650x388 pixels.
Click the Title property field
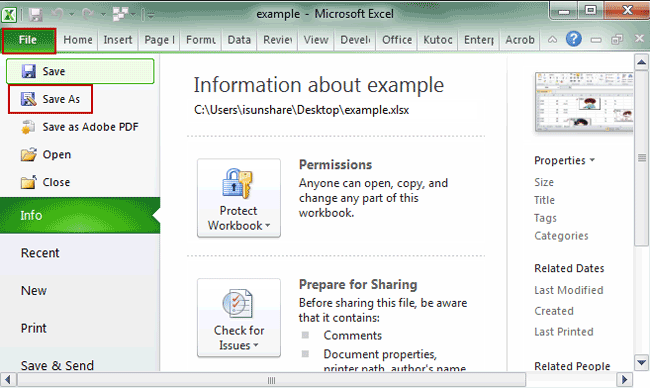[544, 200]
